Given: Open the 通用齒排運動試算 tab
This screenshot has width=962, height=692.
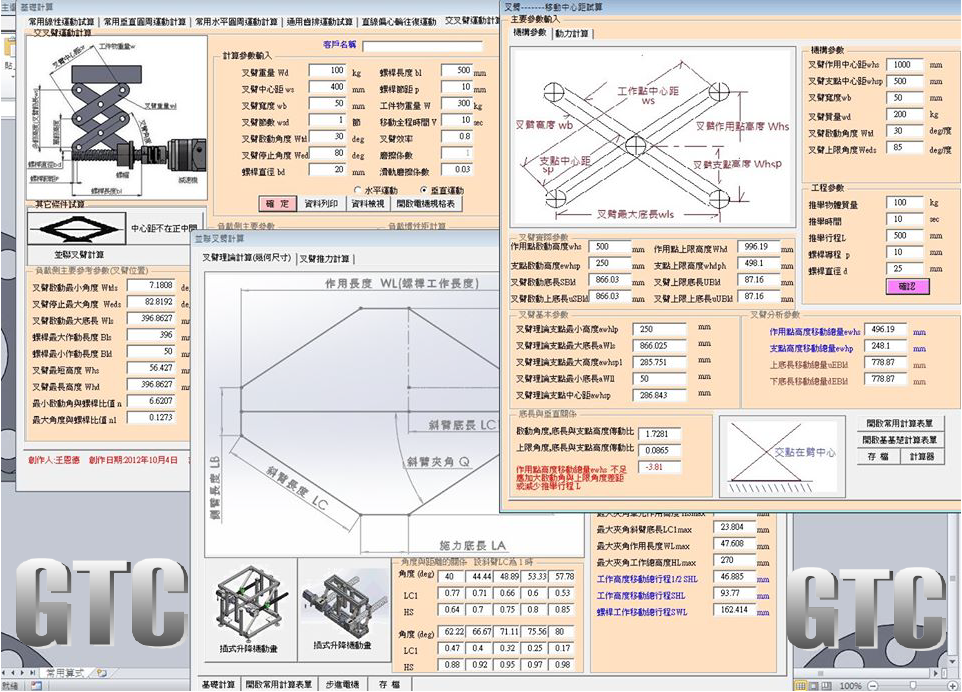Looking at the screenshot, I should point(320,21).
